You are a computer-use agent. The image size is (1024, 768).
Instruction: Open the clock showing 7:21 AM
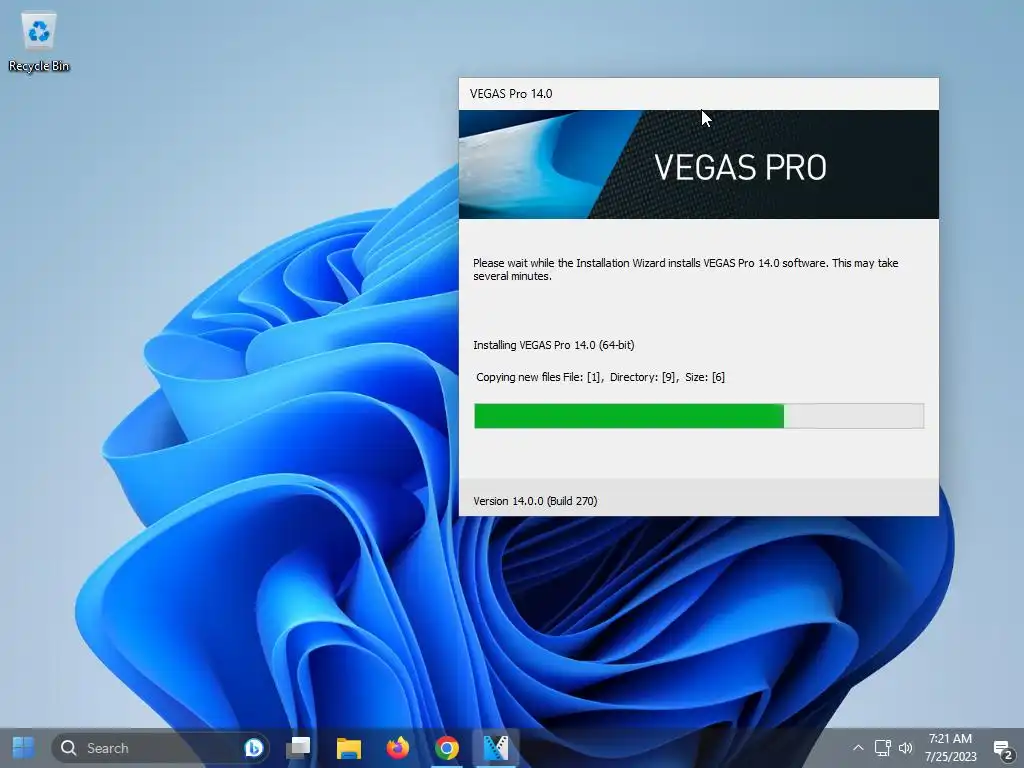(x=950, y=748)
